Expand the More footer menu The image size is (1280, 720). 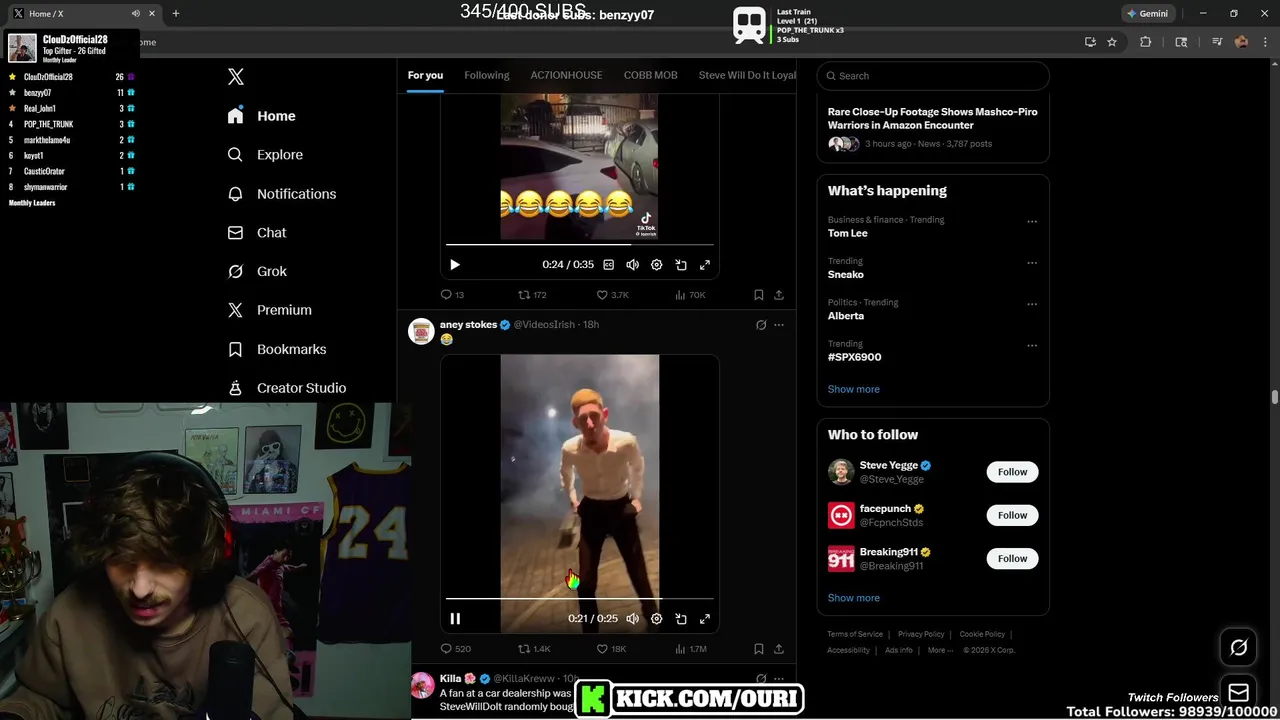click(x=940, y=650)
